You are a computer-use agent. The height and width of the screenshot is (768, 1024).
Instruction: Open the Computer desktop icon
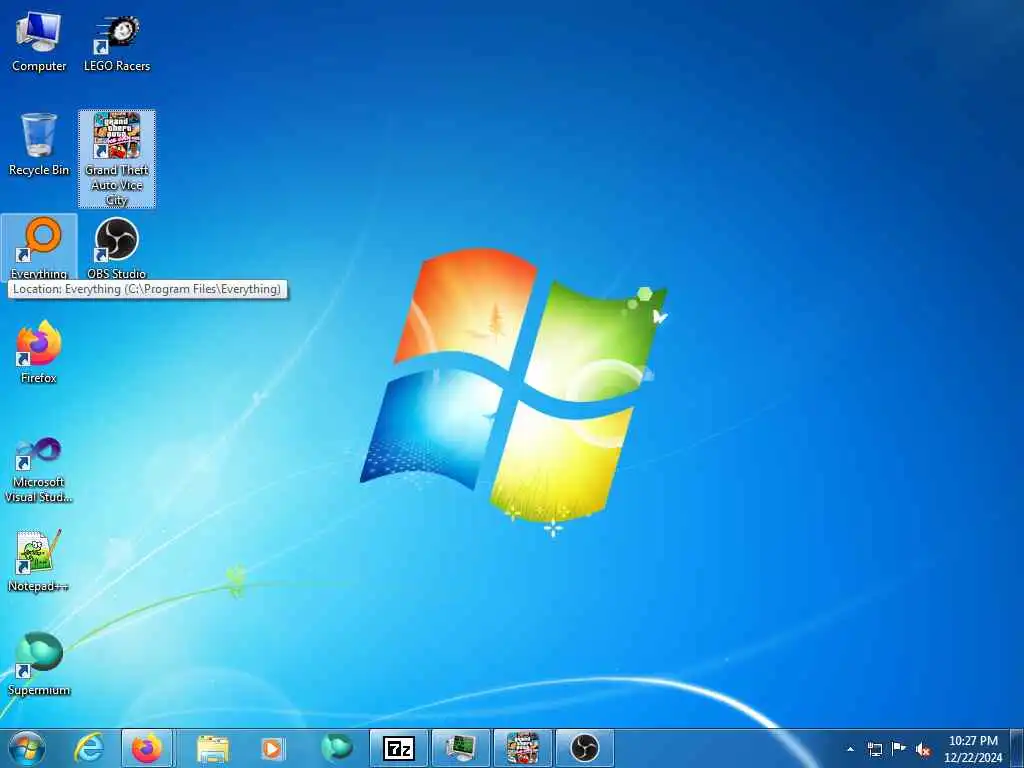click(39, 41)
